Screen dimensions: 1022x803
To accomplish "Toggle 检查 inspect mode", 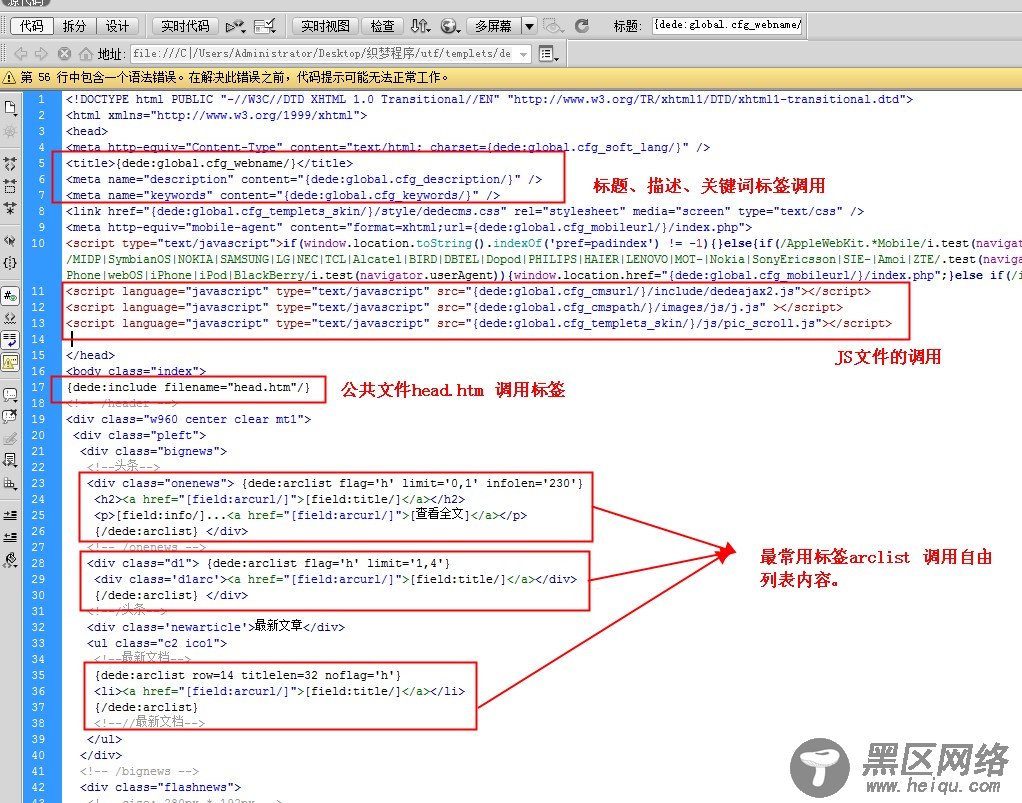I will coord(382,26).
